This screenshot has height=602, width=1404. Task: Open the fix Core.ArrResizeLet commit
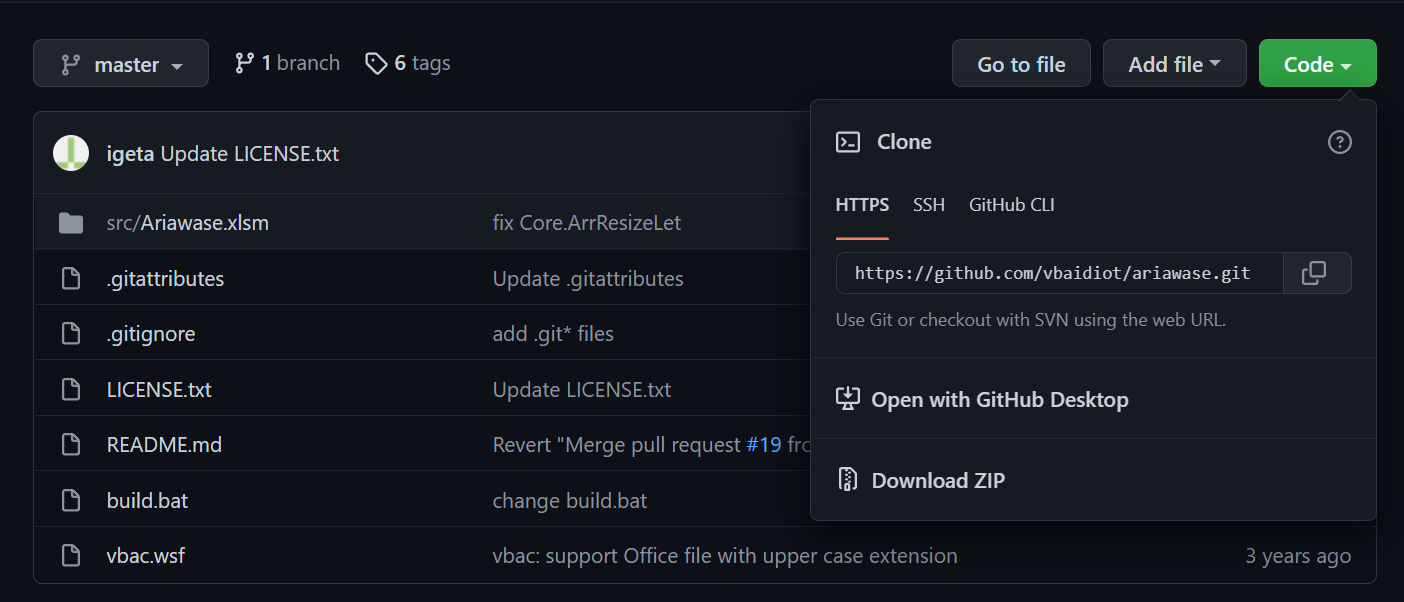pyautogui.click(x=587, y=222)
